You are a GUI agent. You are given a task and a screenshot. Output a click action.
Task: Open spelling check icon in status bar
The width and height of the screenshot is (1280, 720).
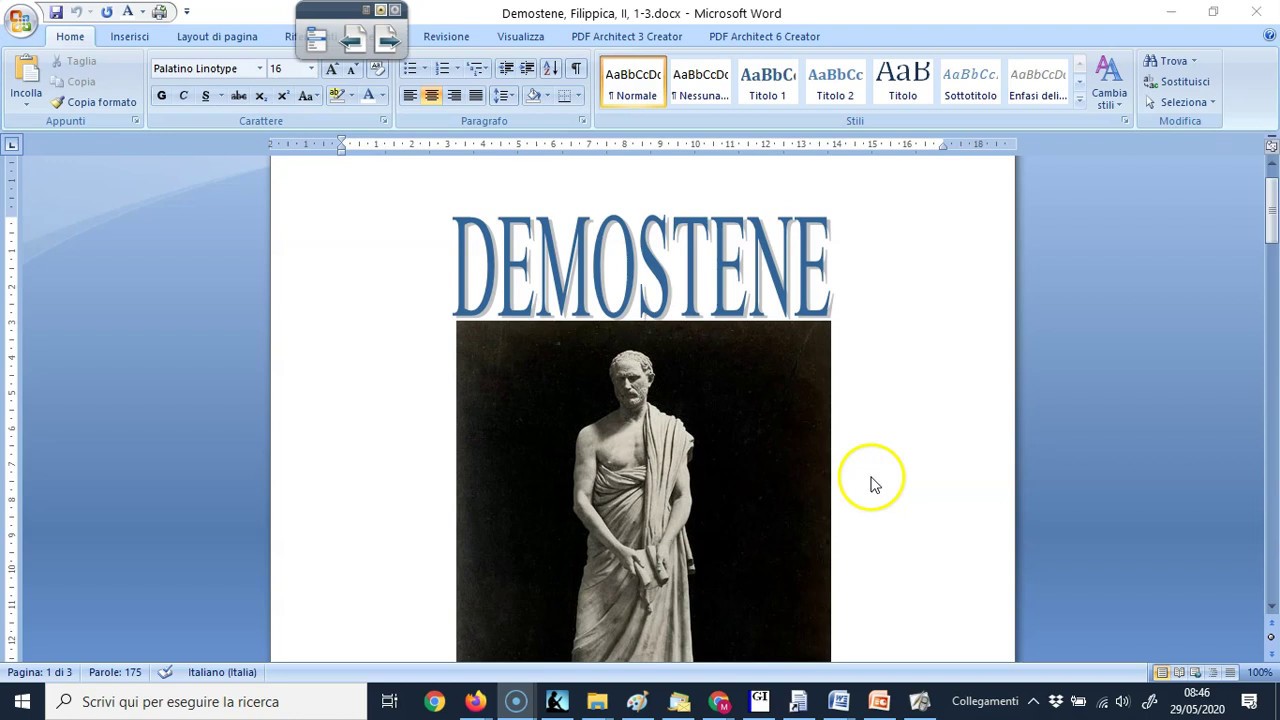tap(166, 672)
